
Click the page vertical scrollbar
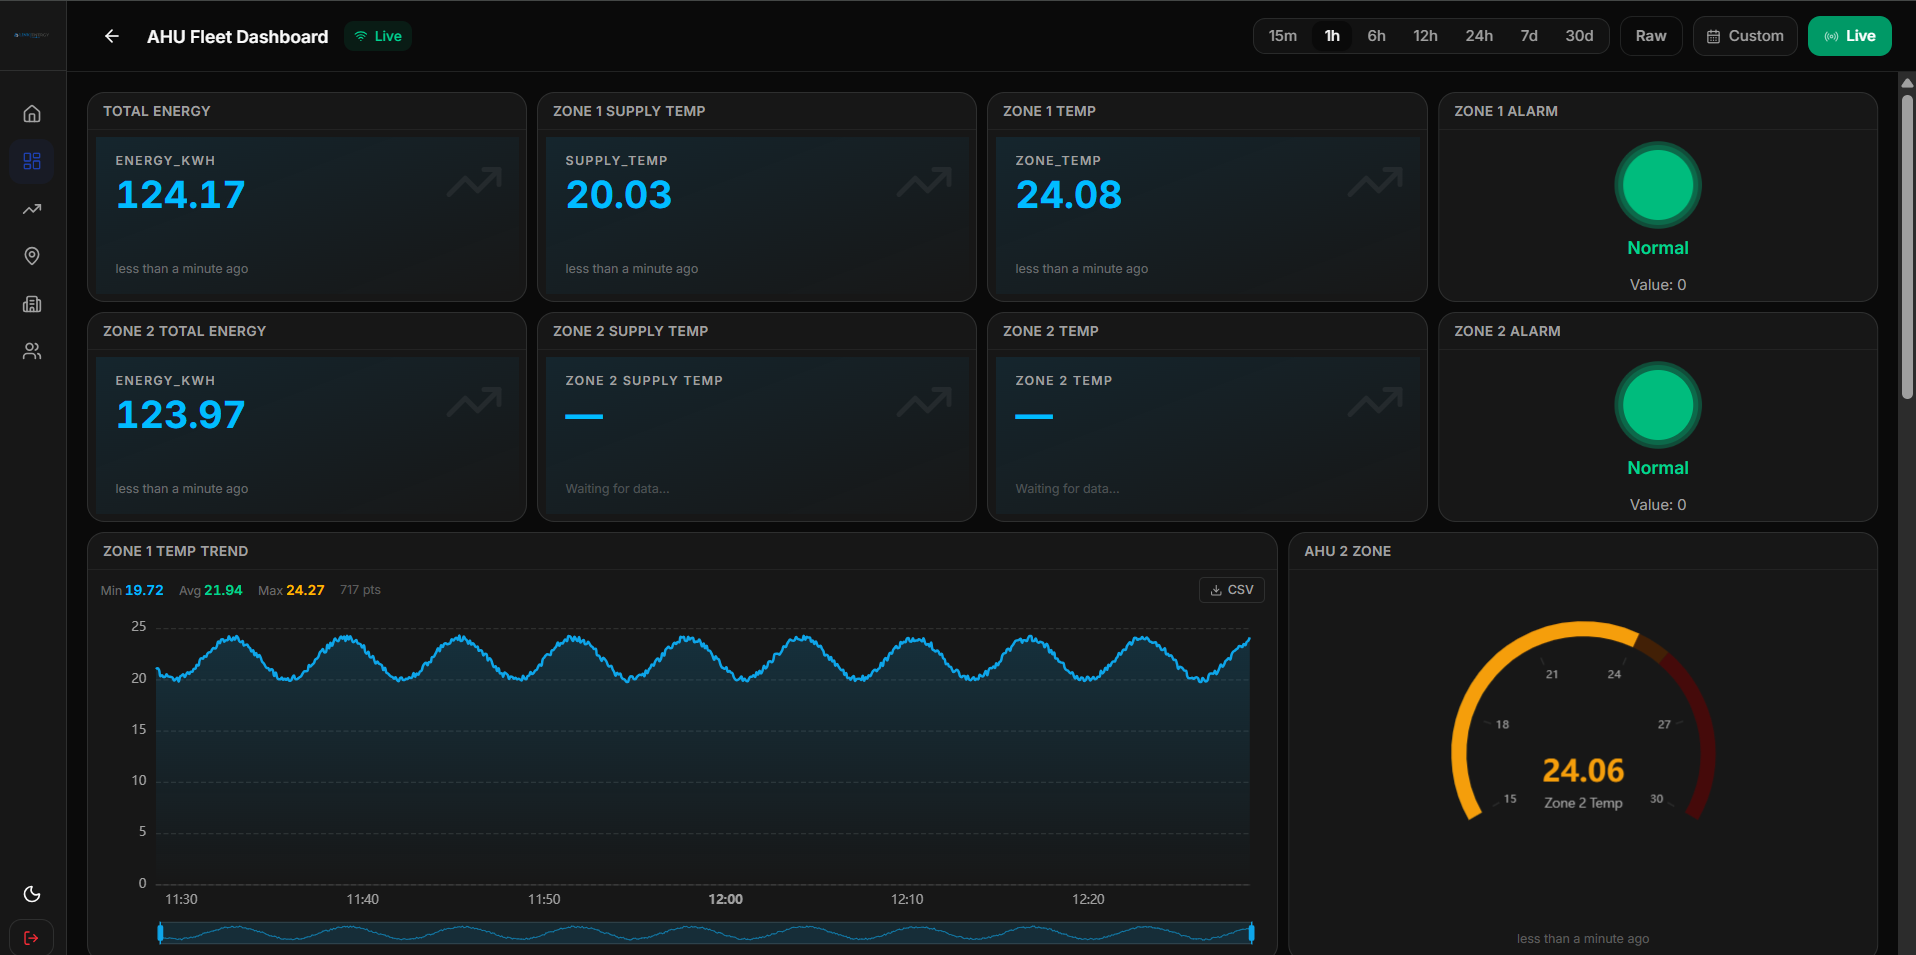click(1907, 247)
